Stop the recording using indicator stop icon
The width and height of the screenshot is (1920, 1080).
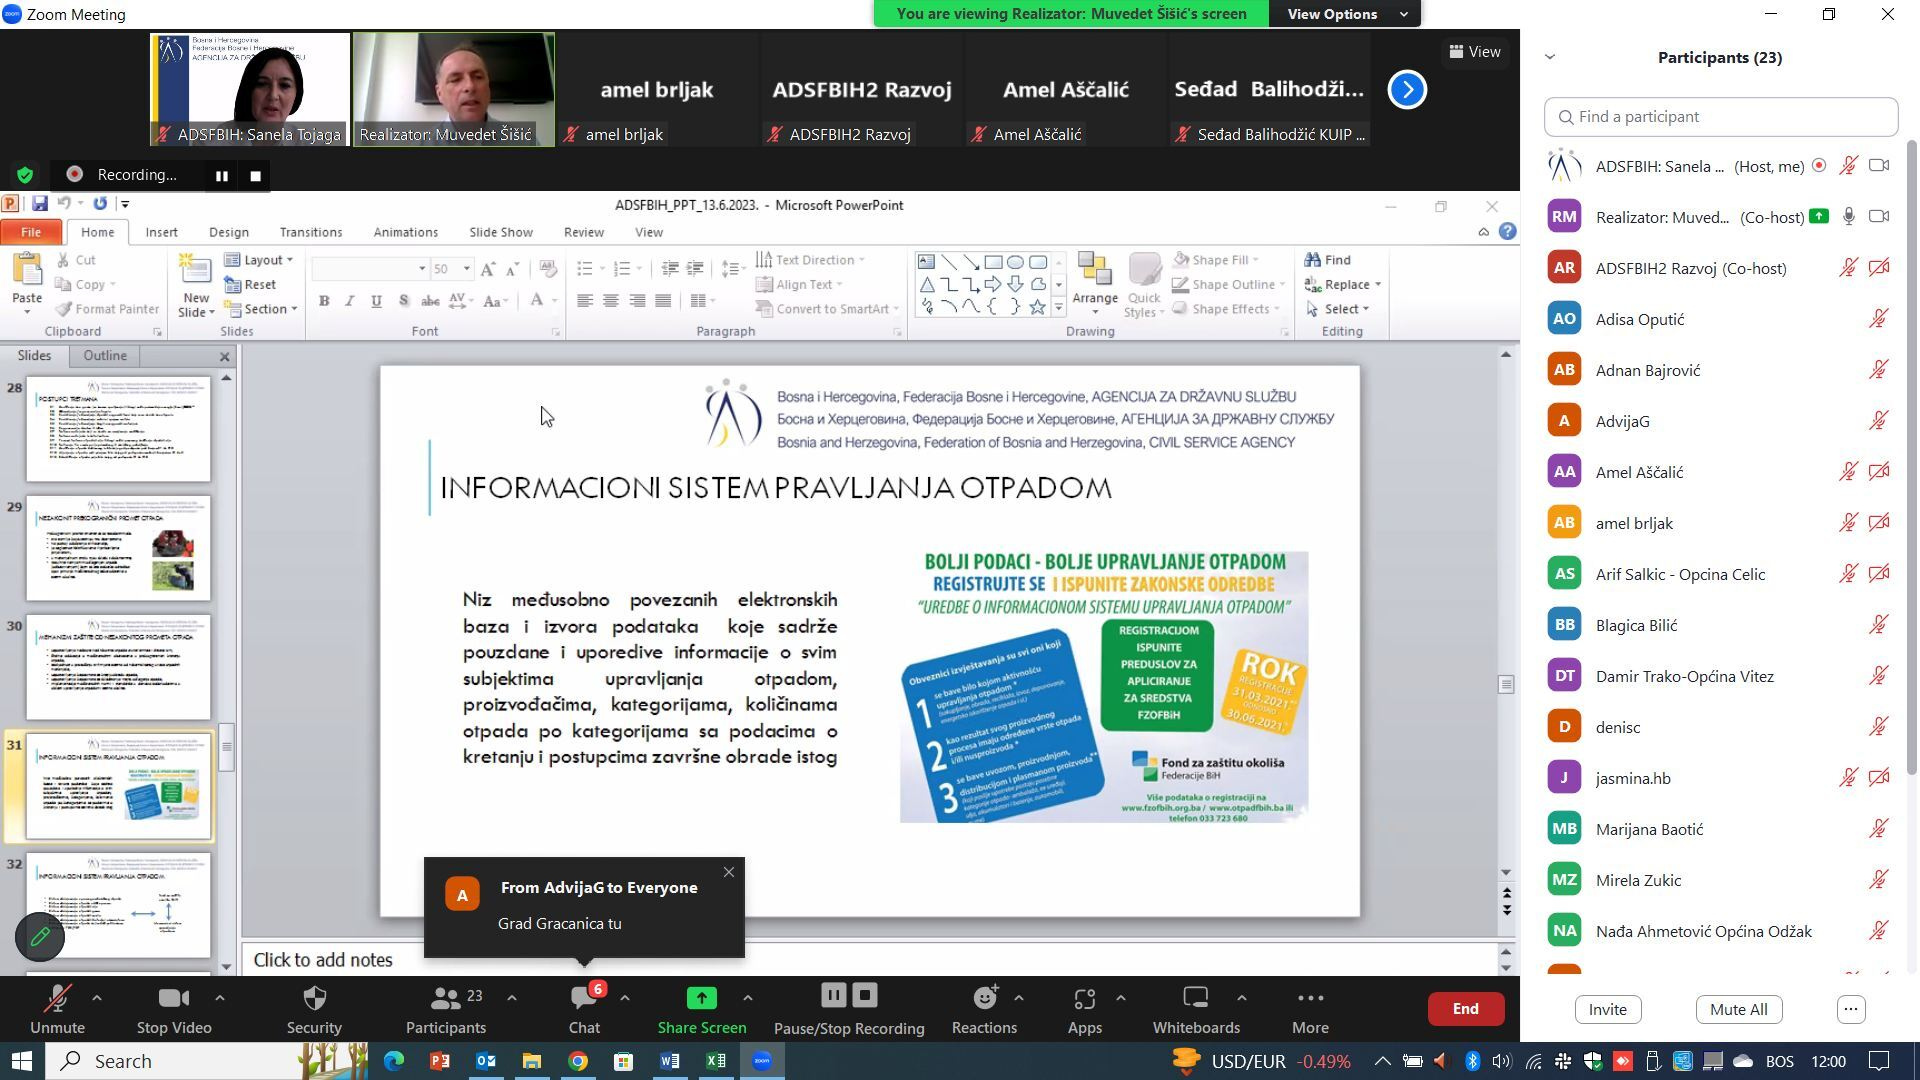[255, 176]
